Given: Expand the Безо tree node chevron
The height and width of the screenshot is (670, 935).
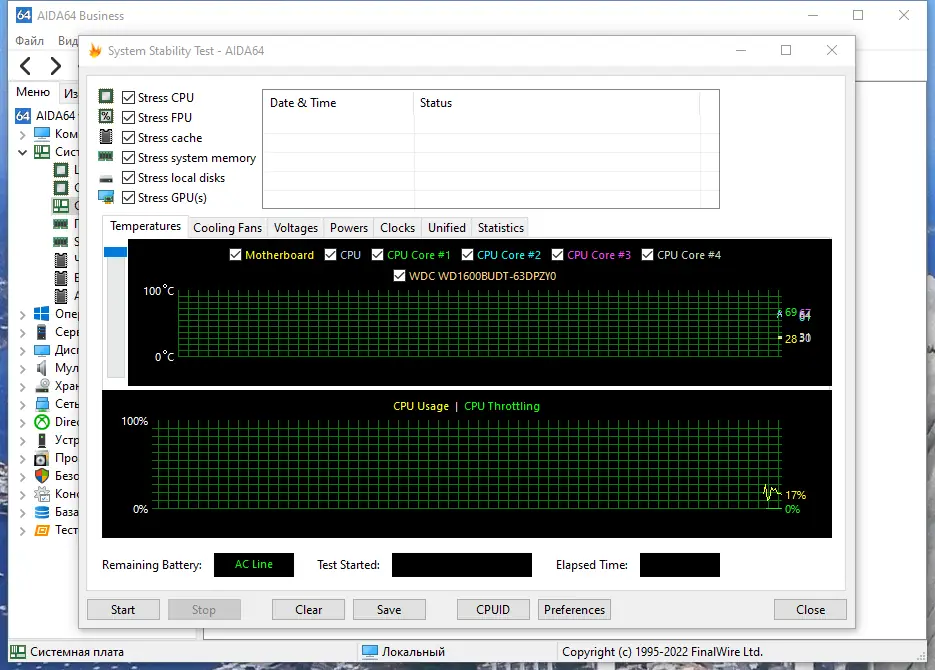Looking at the screenshot, I should pyautogui.click(x=23, y=476).
